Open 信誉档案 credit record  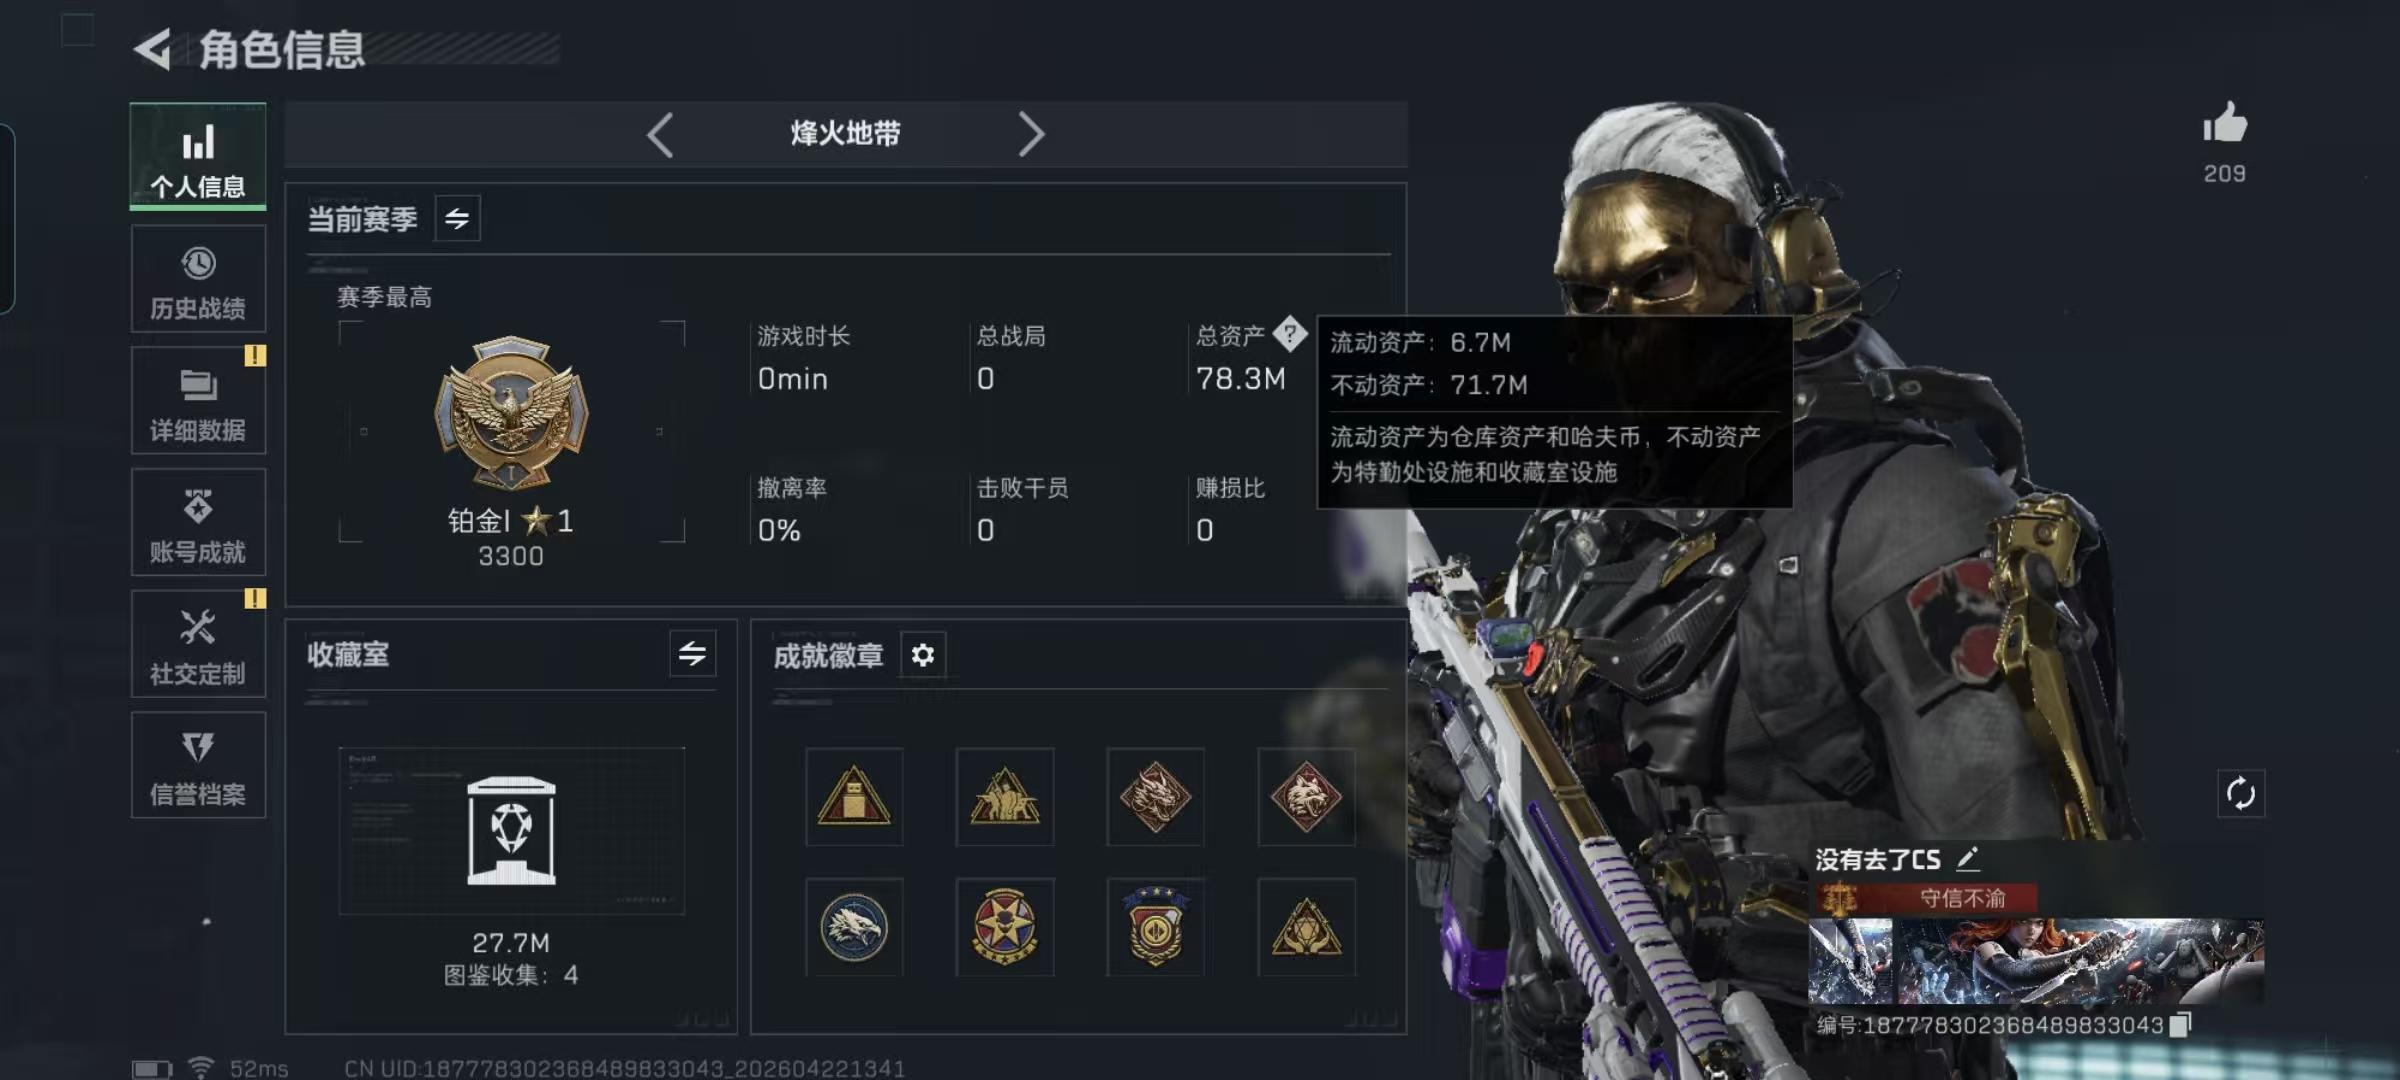[198, 765]
